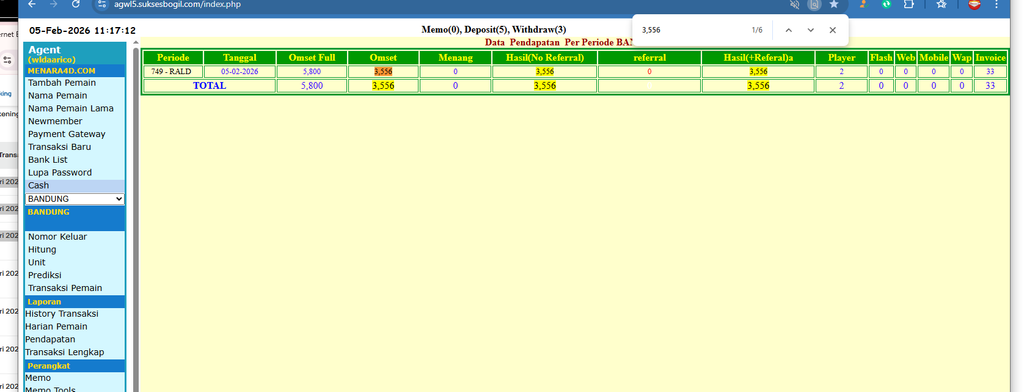Click Player value 2 in RALD row
This screenshot has height=392, width=1024.
coord(841,71)
